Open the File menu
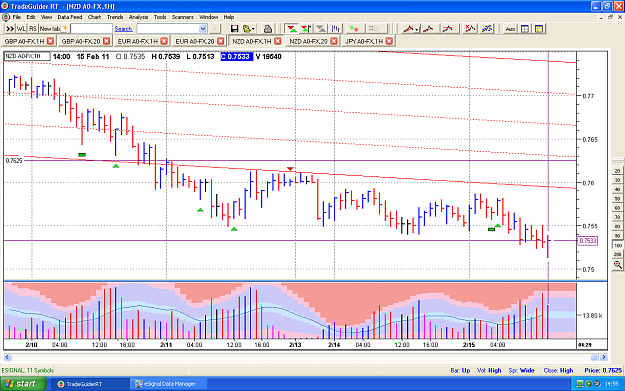 coord(16,17)
